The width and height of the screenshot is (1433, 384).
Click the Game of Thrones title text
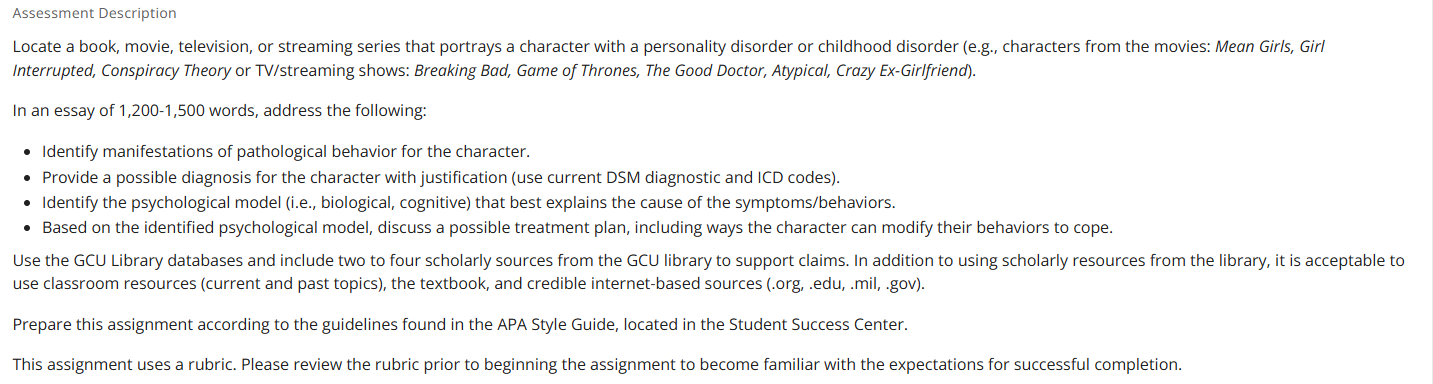(576, 71)
